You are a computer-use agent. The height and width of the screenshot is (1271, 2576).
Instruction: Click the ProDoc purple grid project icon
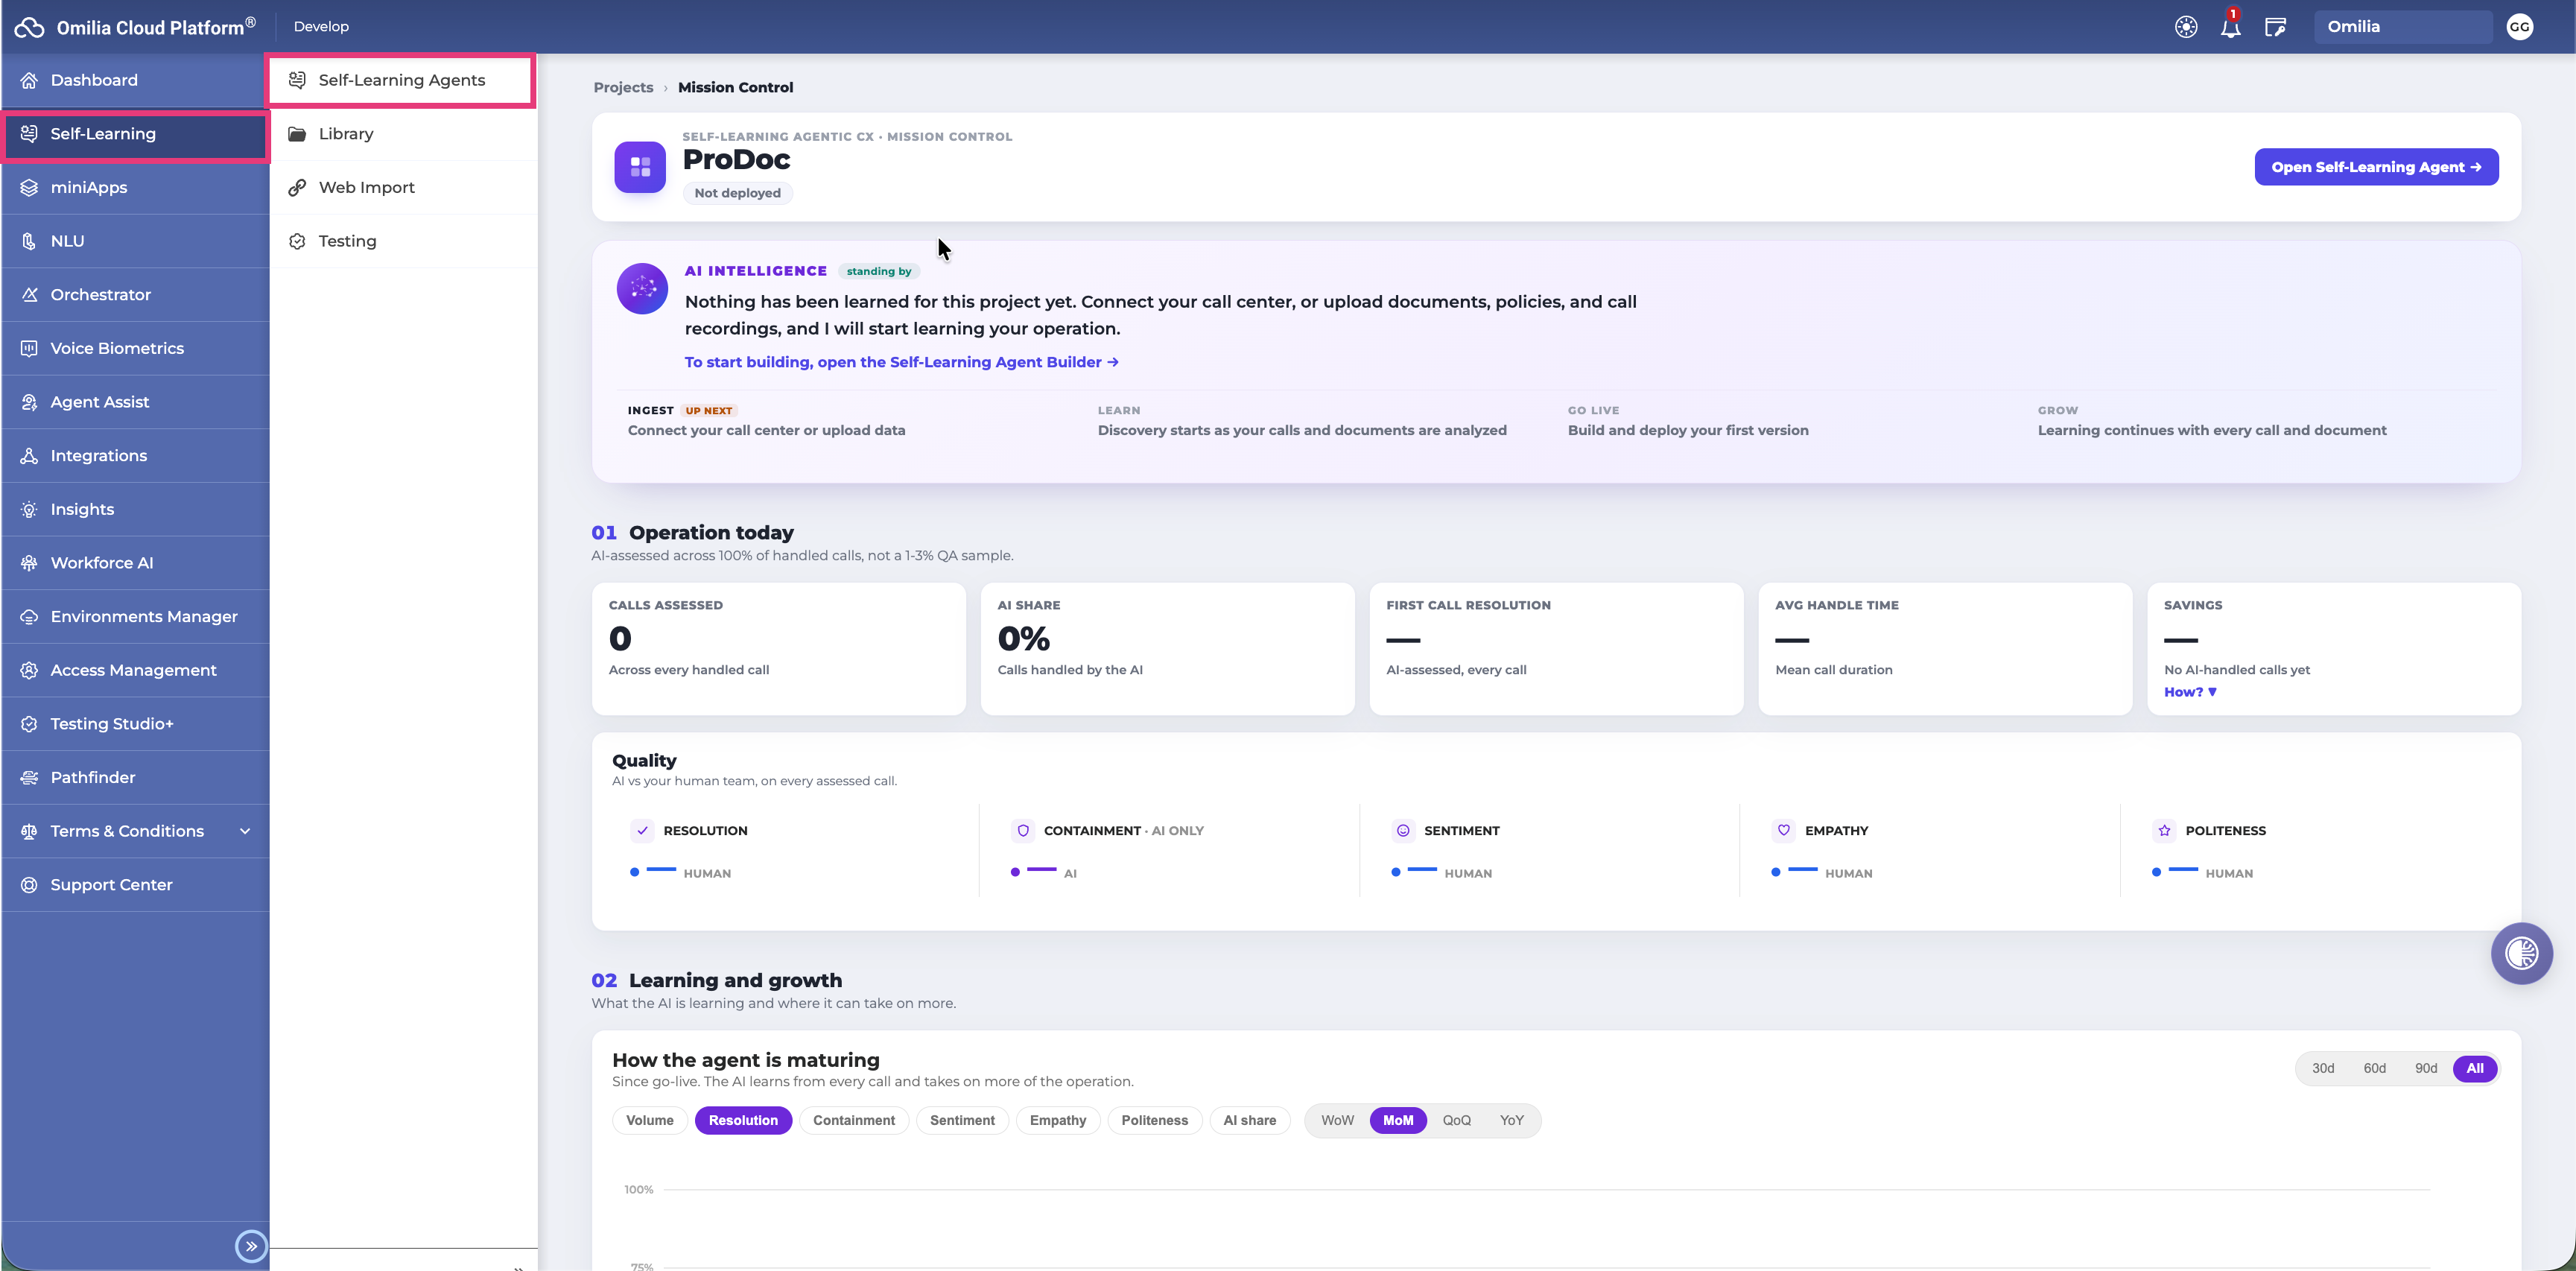(x=640, y=166)
